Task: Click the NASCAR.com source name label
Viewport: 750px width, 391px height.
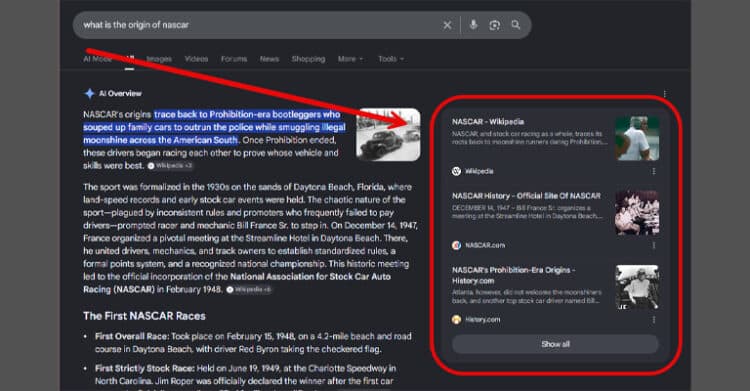Action: click(485, 246)
